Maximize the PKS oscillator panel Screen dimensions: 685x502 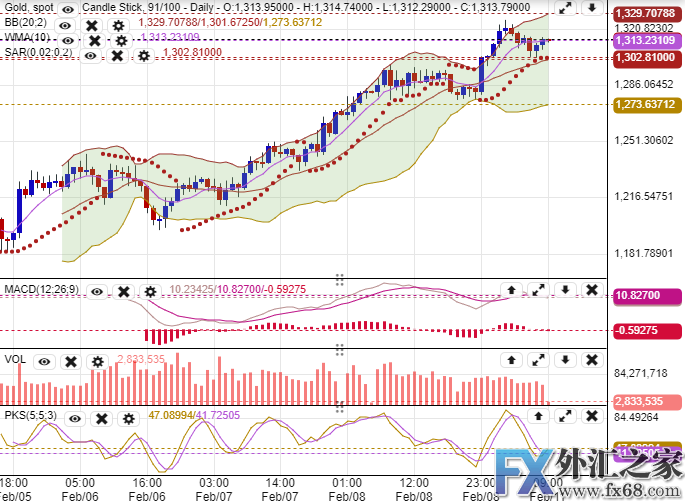coord(565,414)
